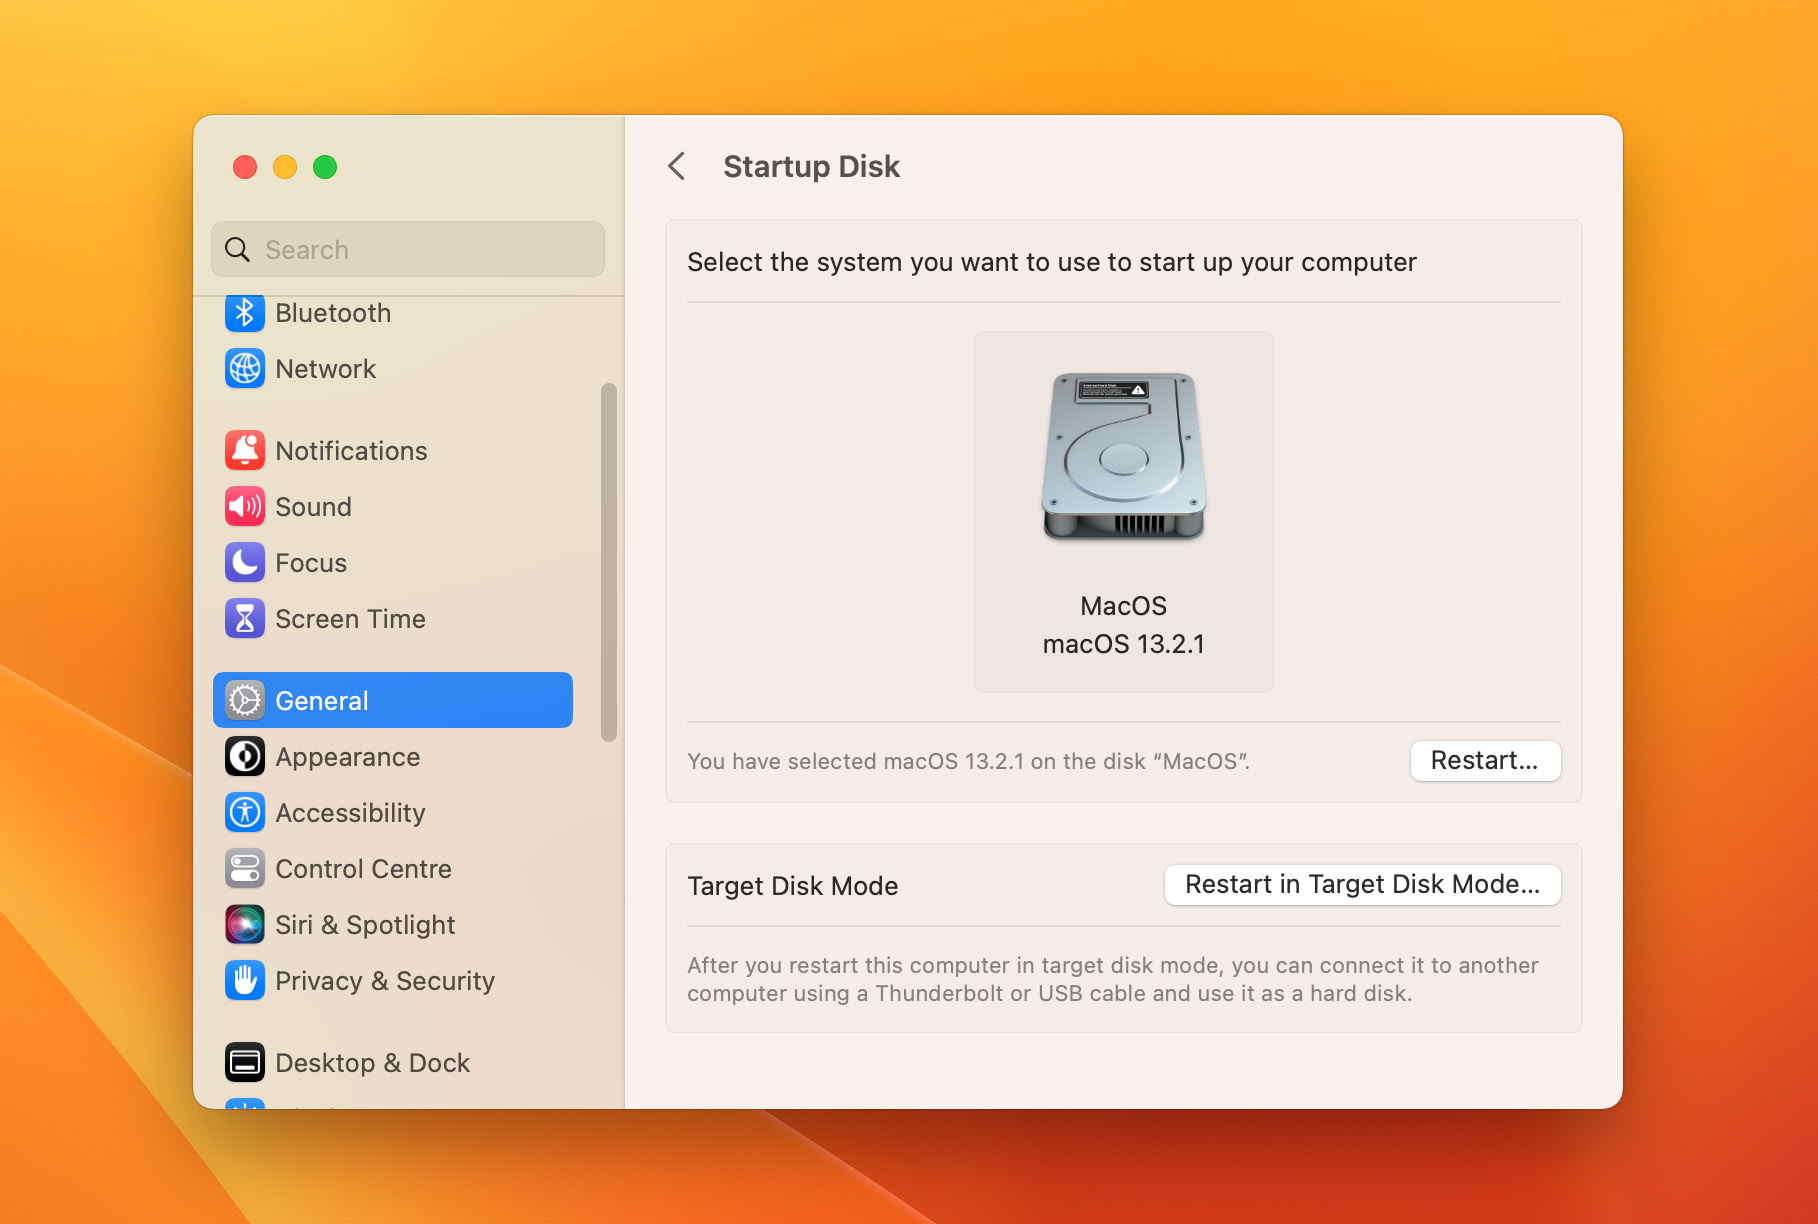
Task: Select the MacOS hard disk icon
Action: coord(1124,457)
